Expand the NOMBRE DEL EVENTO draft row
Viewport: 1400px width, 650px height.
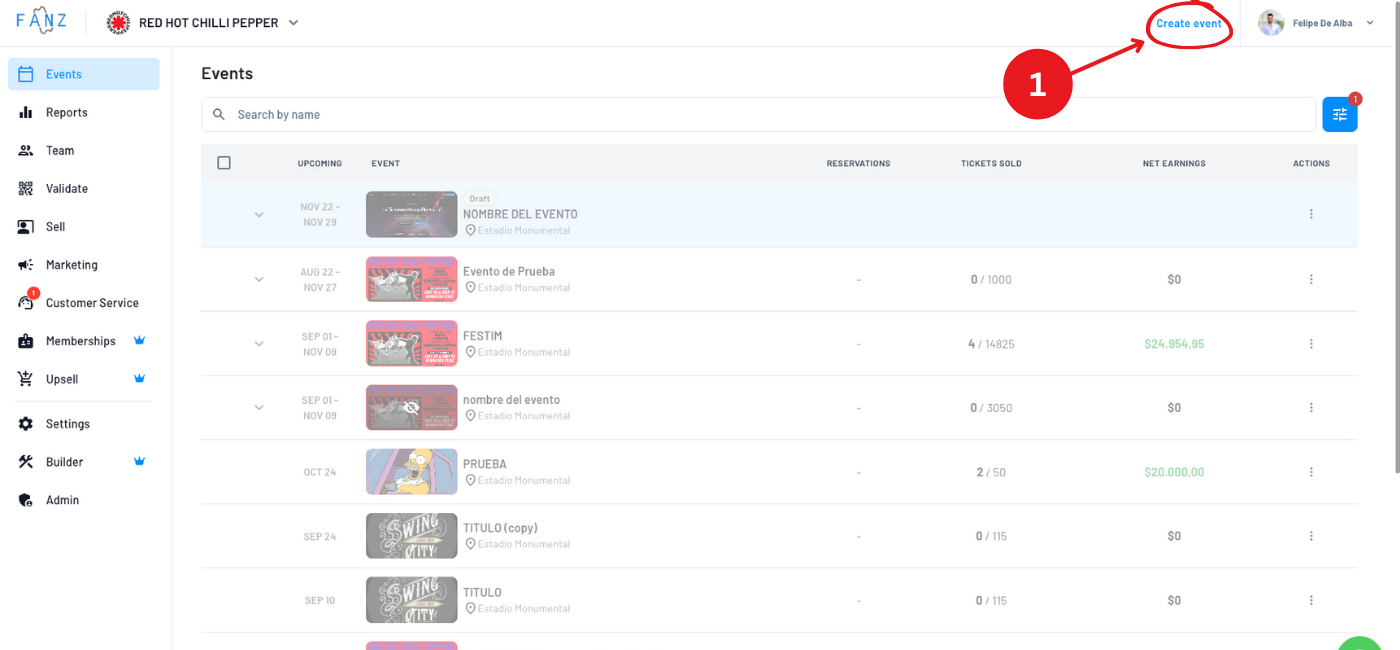click(259, 215)
